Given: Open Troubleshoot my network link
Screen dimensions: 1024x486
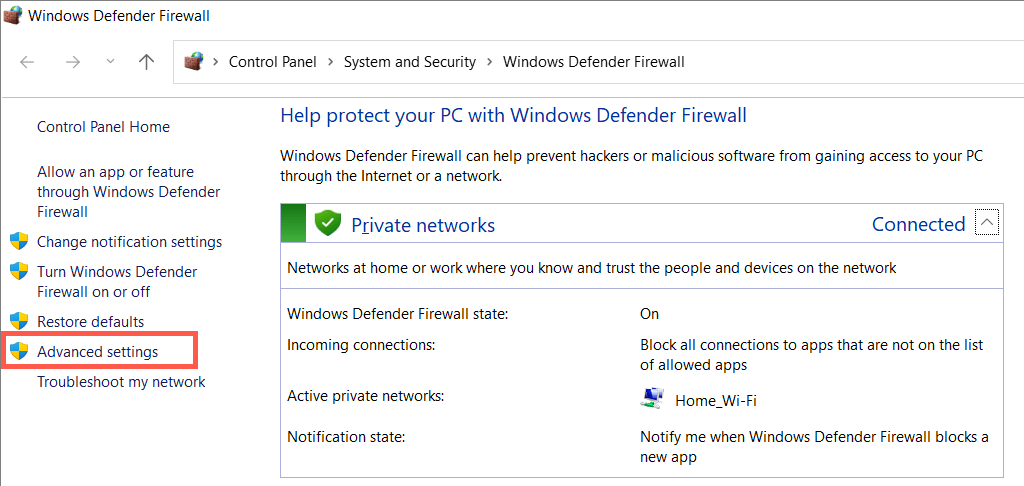Looking at the screenshot, I should coord(121,382).
